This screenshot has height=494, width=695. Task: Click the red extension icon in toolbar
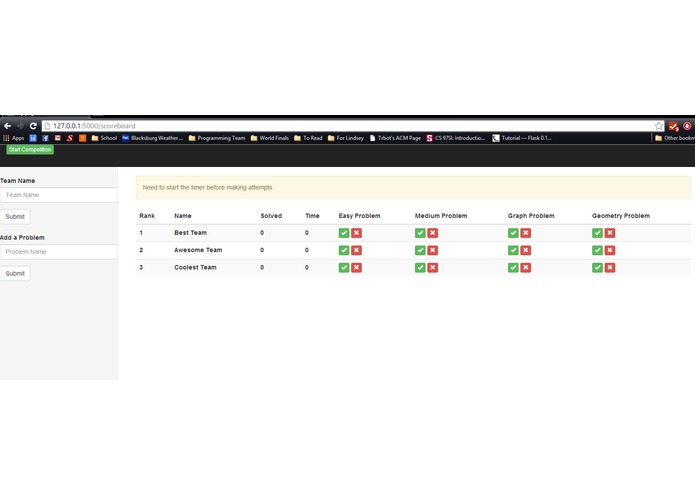pos(687,126)
